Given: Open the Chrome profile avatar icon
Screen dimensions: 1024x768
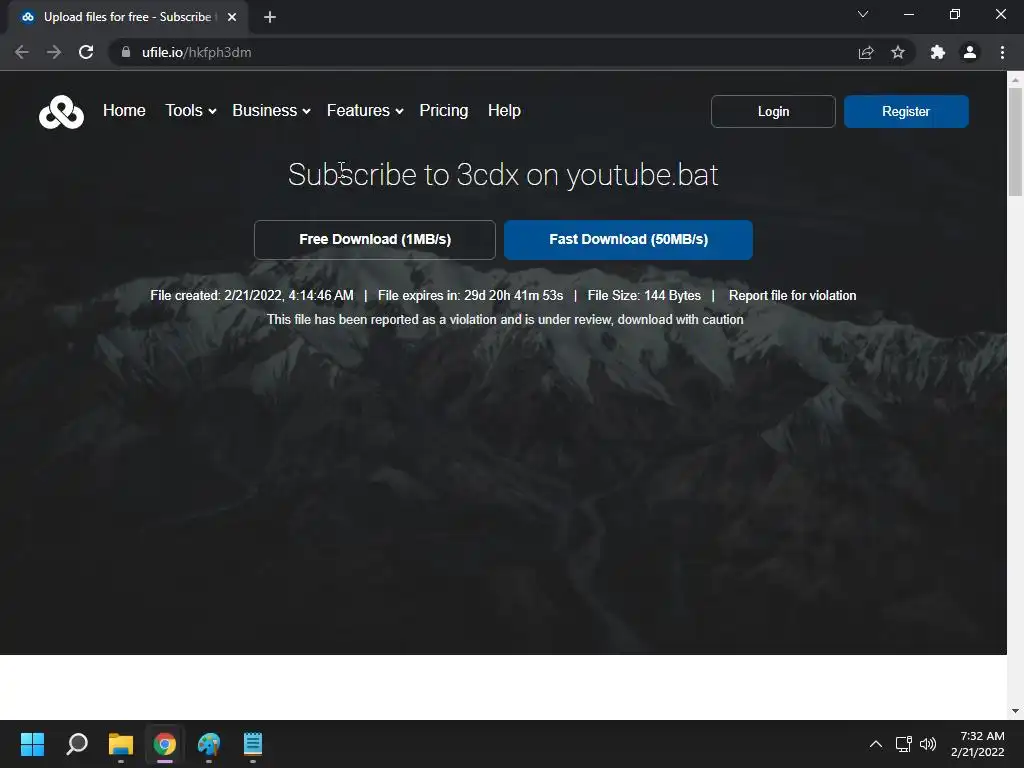Looking at the screenshot, I should coord(970,52).
